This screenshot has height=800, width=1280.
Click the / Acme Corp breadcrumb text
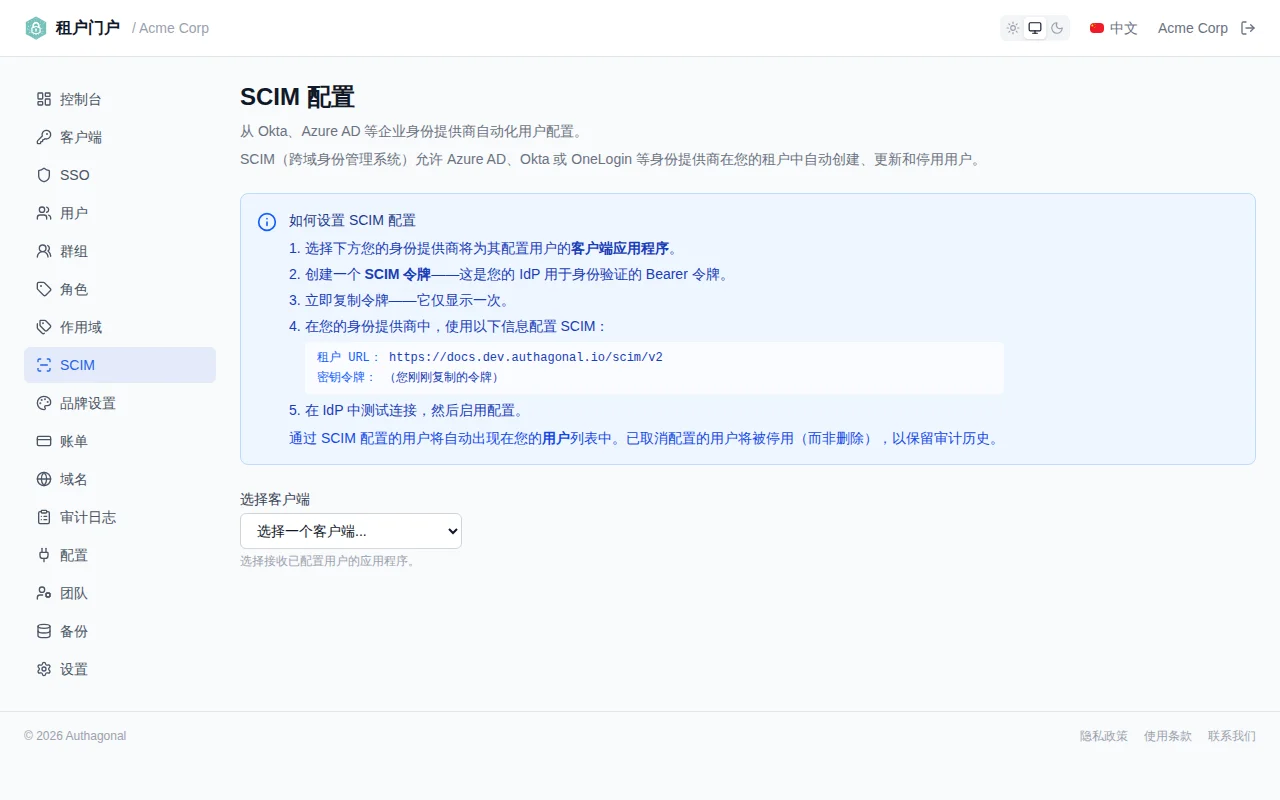pyautogui.click(x=171, y=28)
